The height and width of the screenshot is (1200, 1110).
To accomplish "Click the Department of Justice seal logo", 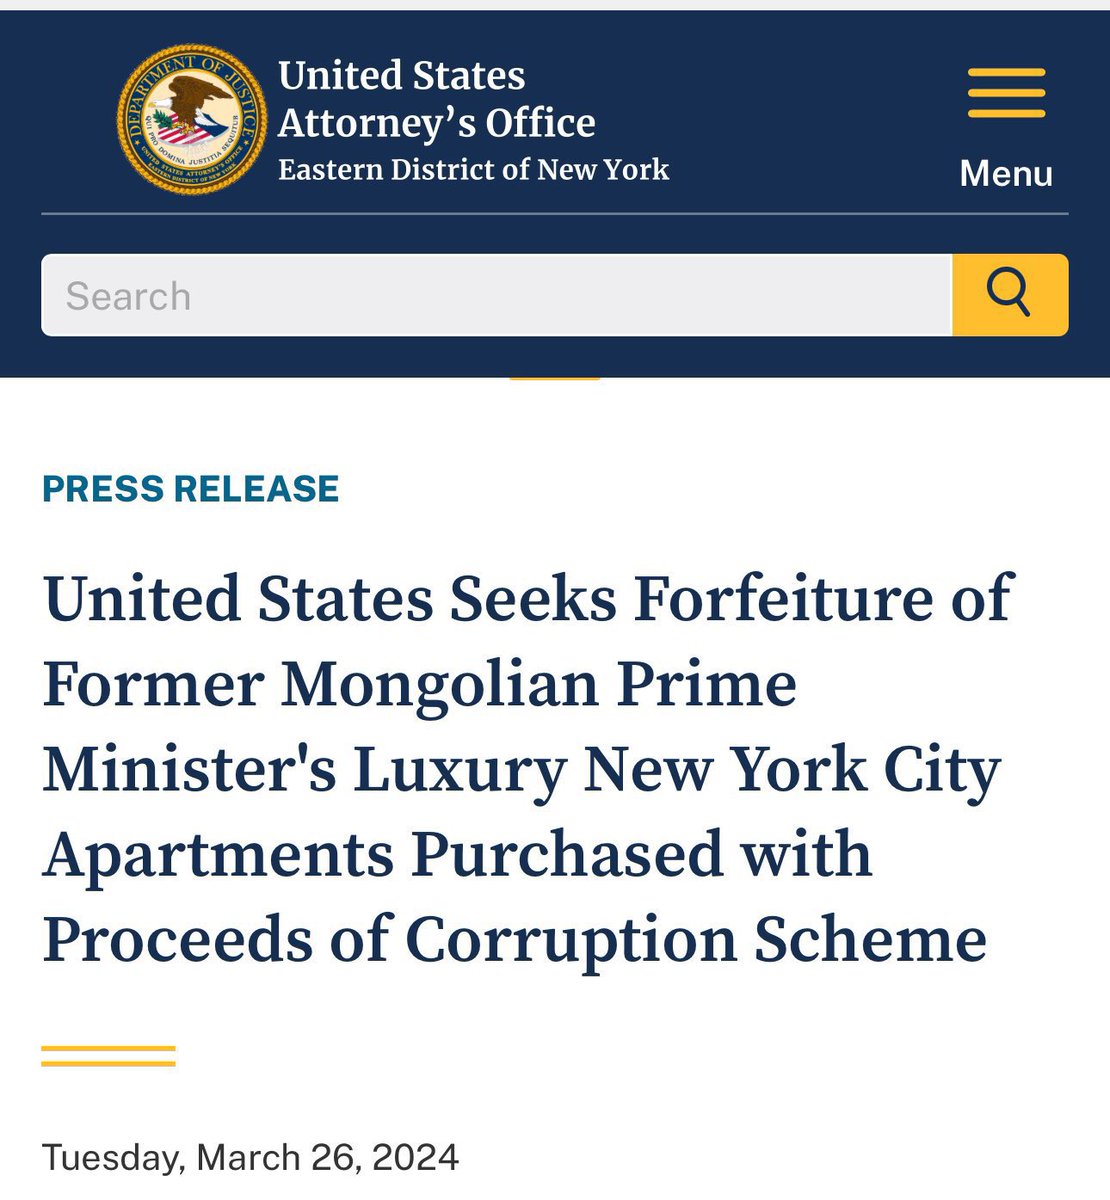I will pos(192,122).
